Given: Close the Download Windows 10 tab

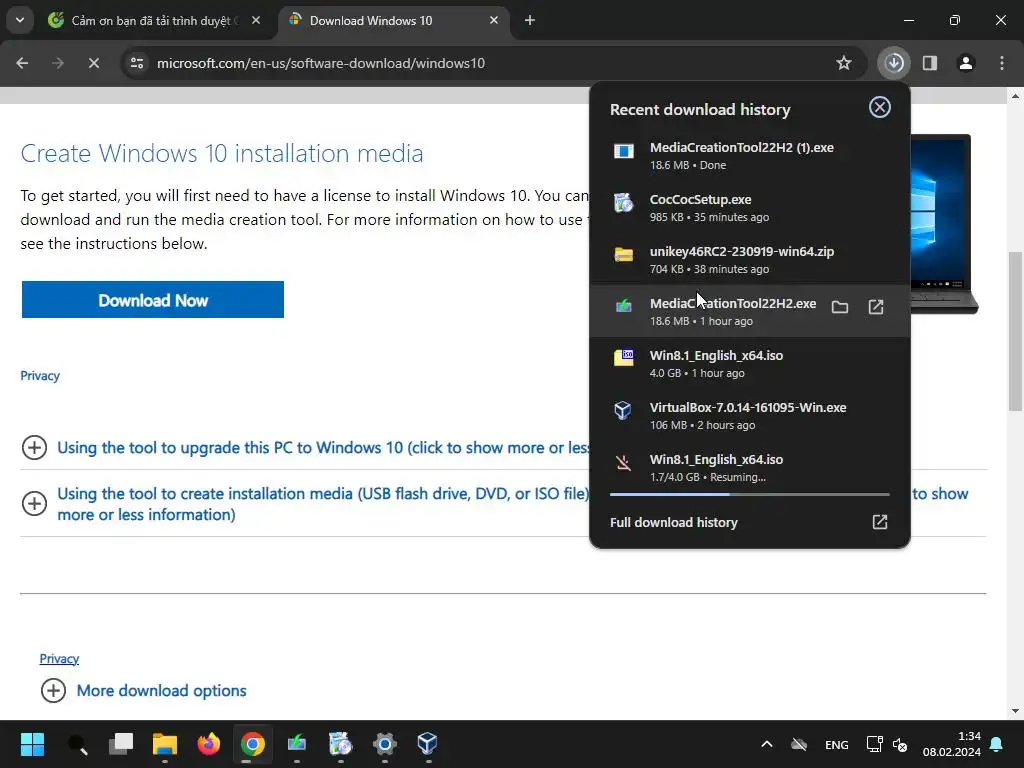Looking at the screenshot, I should point(494,21).
